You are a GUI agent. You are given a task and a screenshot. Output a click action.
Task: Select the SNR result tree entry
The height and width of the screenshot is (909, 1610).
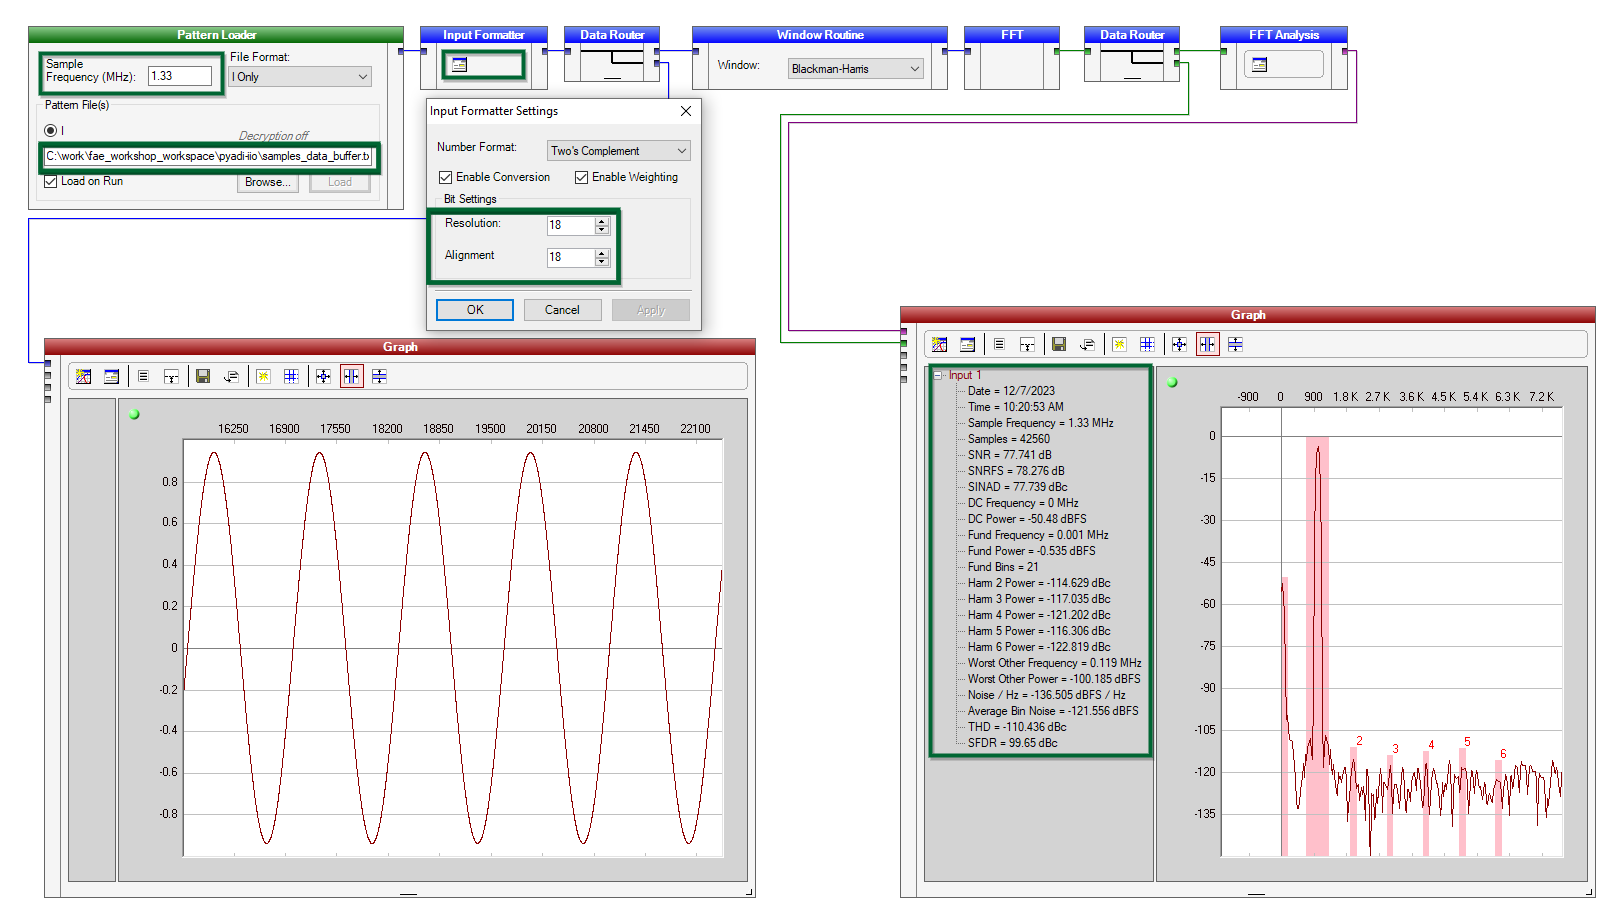coord(1008,455)
